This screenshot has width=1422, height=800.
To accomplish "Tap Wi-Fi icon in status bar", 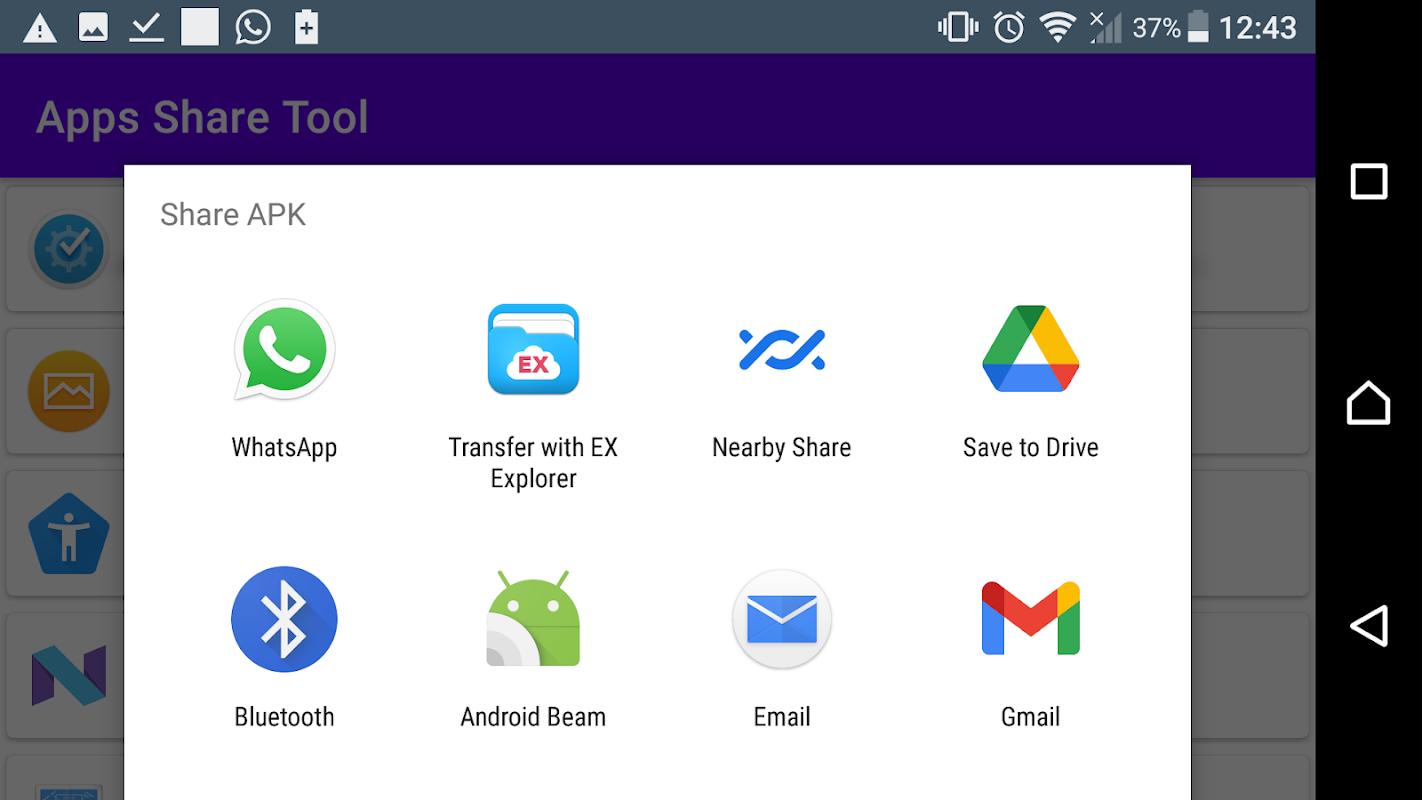I will tap(1057, 27).
